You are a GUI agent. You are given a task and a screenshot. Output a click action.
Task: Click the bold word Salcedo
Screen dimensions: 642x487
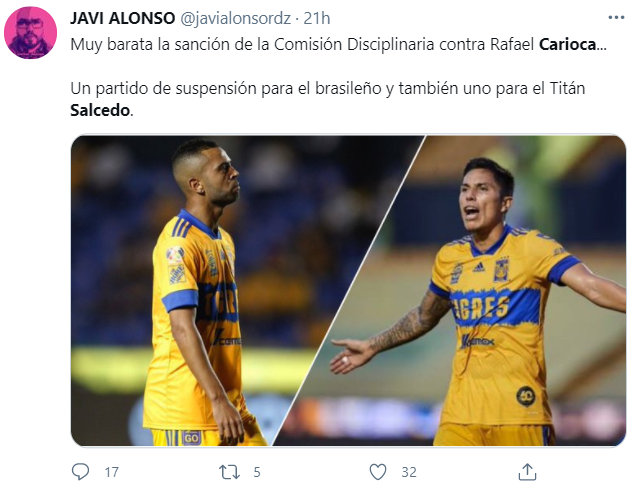tap(100, 110)
